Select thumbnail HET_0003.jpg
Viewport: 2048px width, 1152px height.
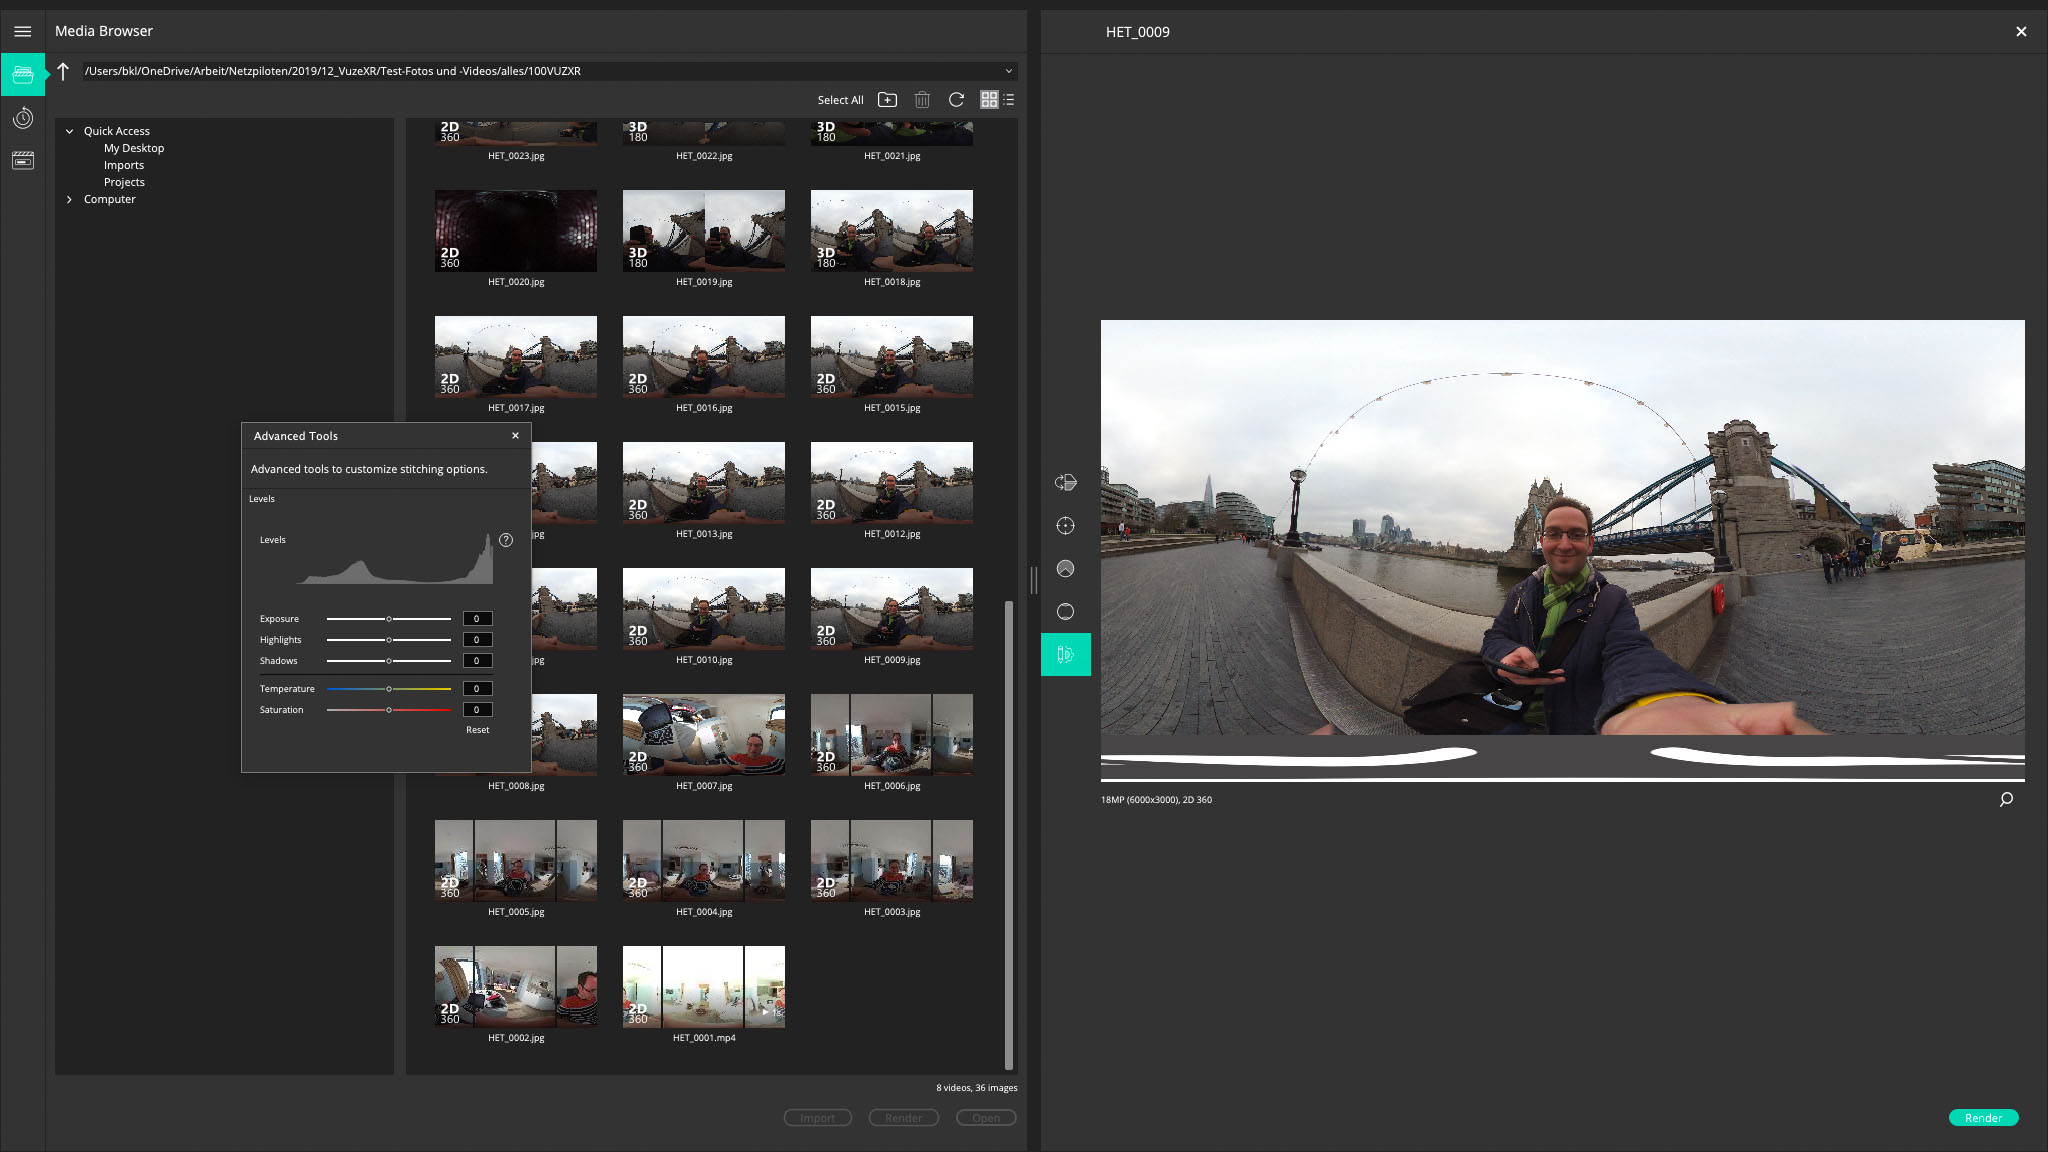[892, 861]
